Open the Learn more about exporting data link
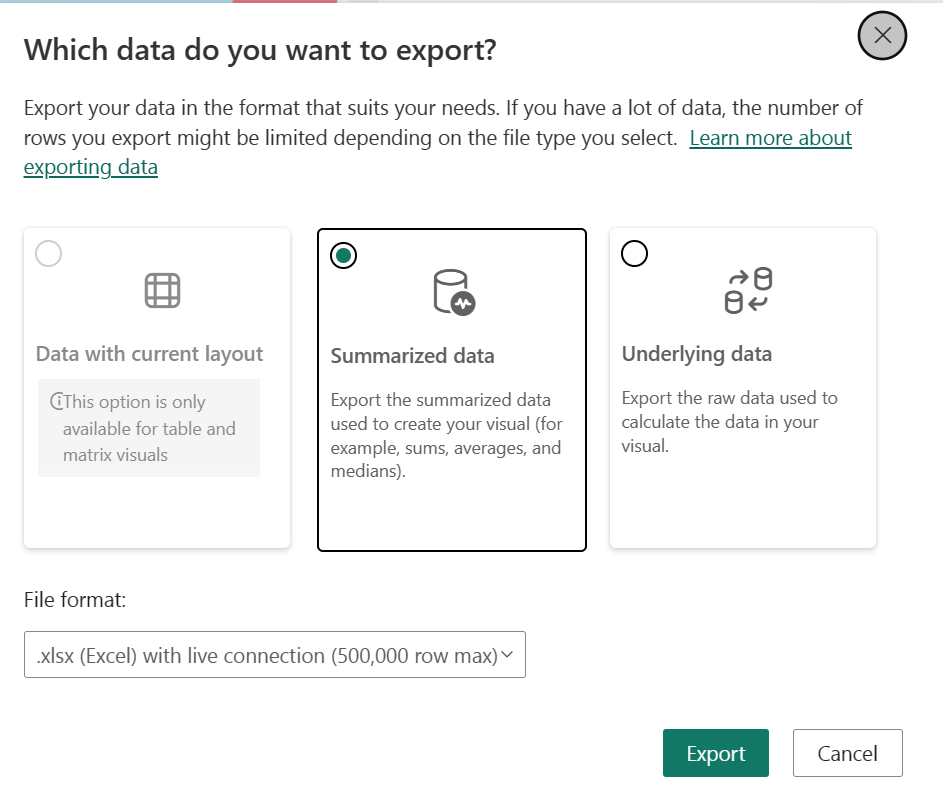This screenshot has height=803, width=943. pos(770,138)
